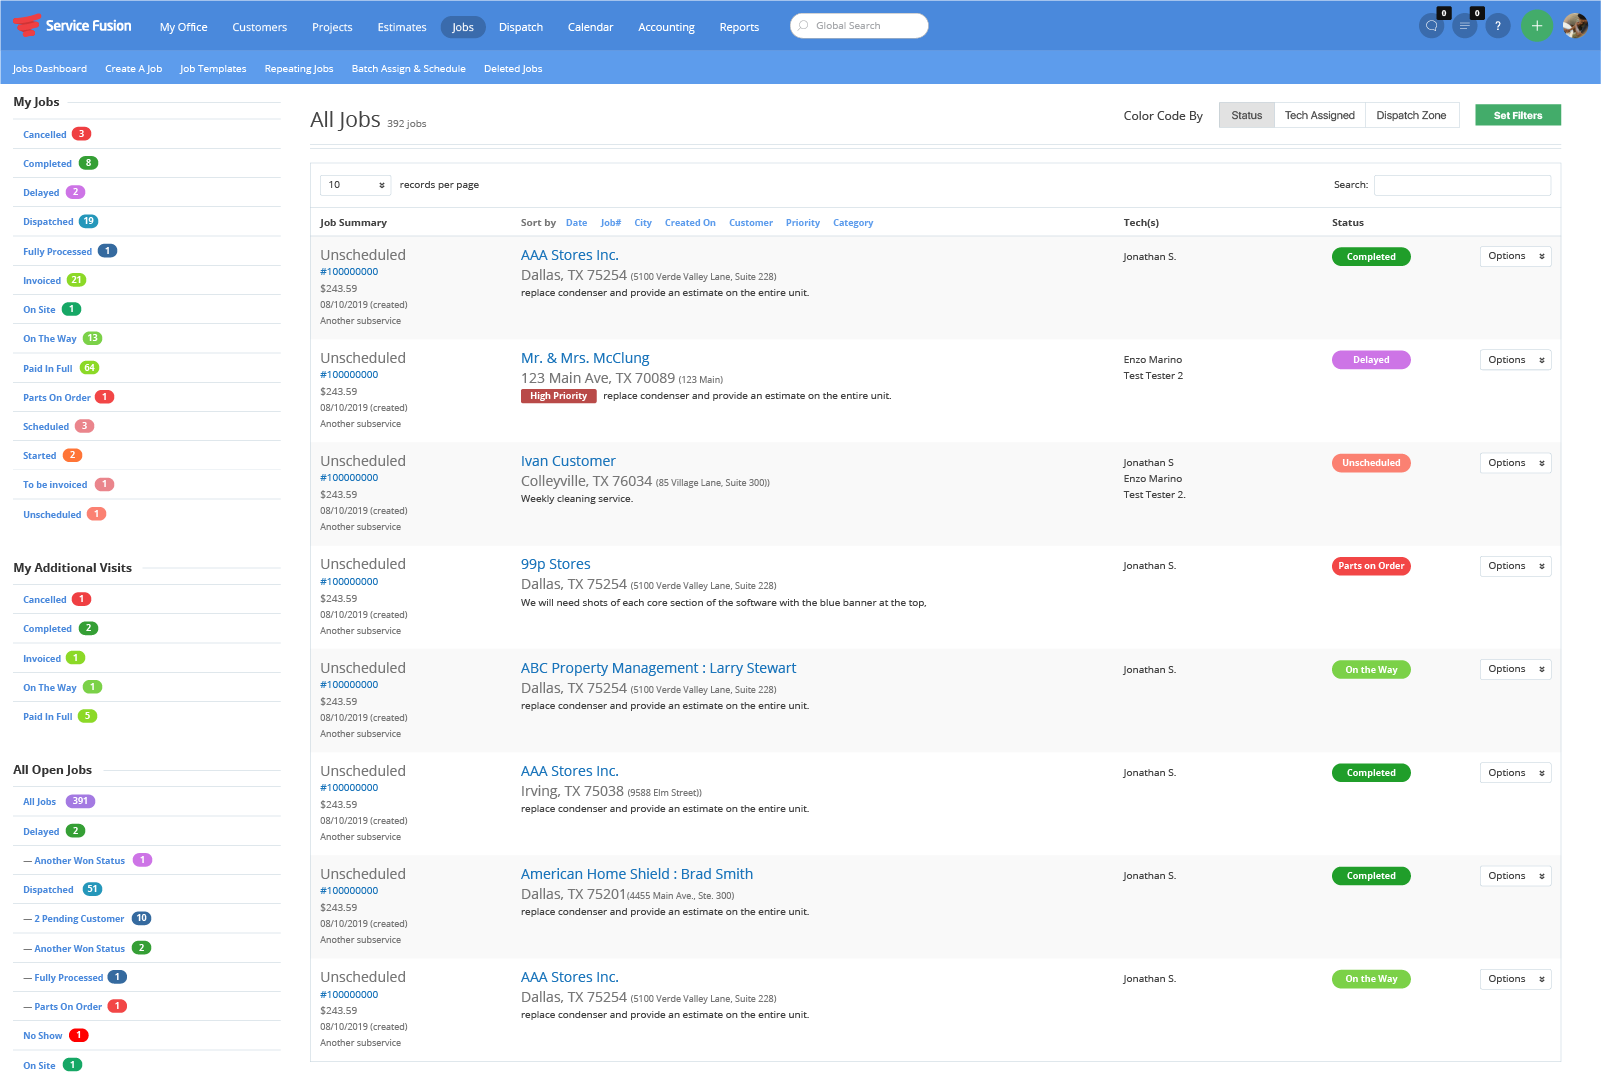Open the Ivan Customer link

[568, 461]
